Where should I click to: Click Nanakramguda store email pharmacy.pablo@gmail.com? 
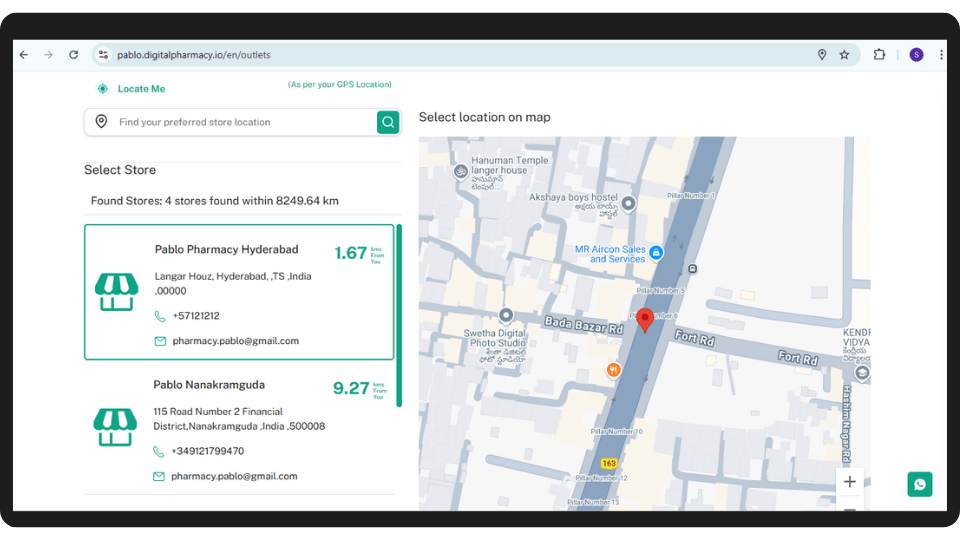point(234,476)
